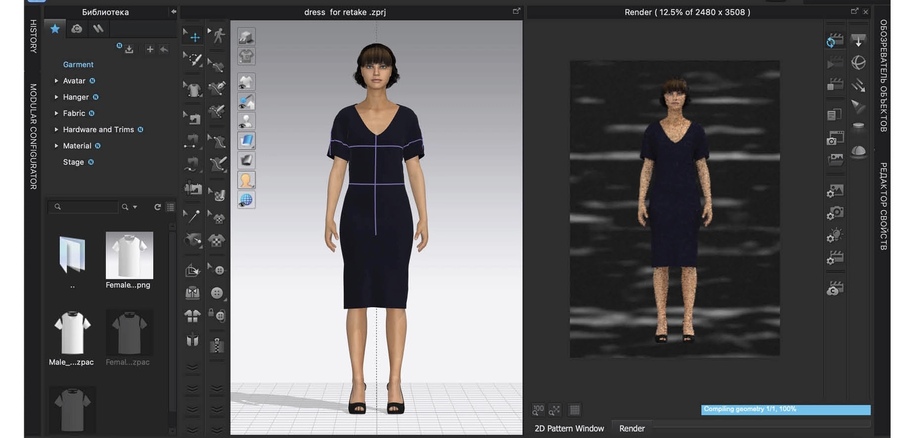Select the Select/Move tool with blue cross arrows
900x438 pixels.
(193, 36)
